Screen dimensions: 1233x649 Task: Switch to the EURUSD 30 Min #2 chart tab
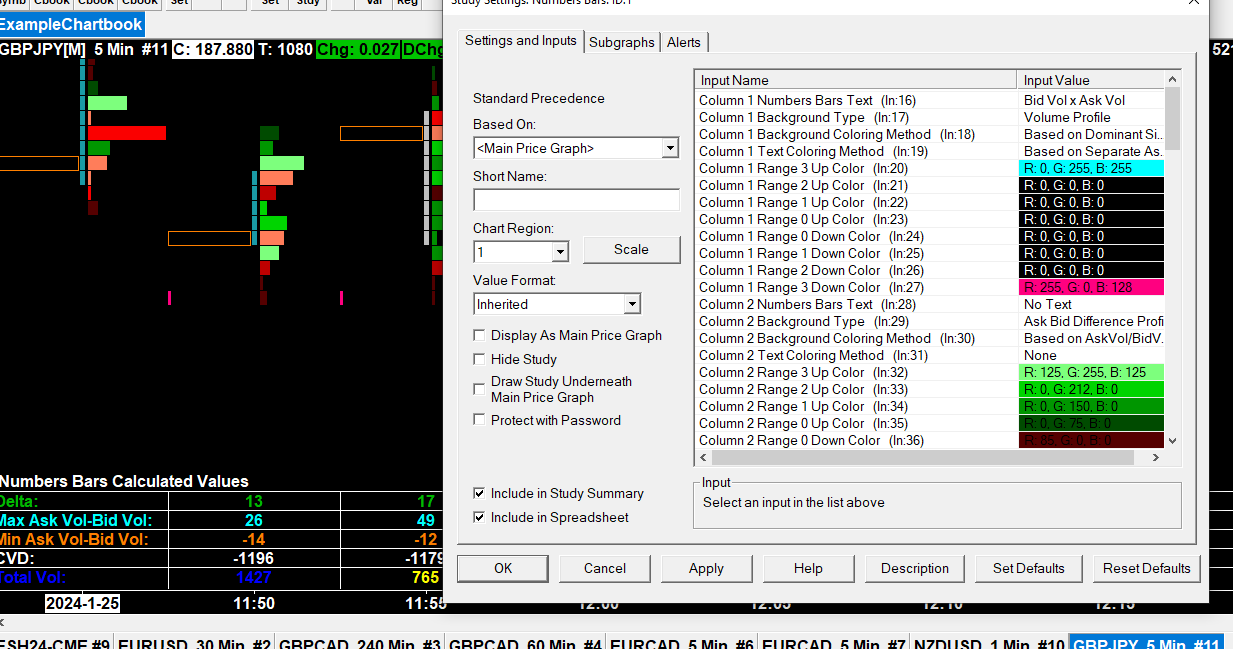[193, 641]
